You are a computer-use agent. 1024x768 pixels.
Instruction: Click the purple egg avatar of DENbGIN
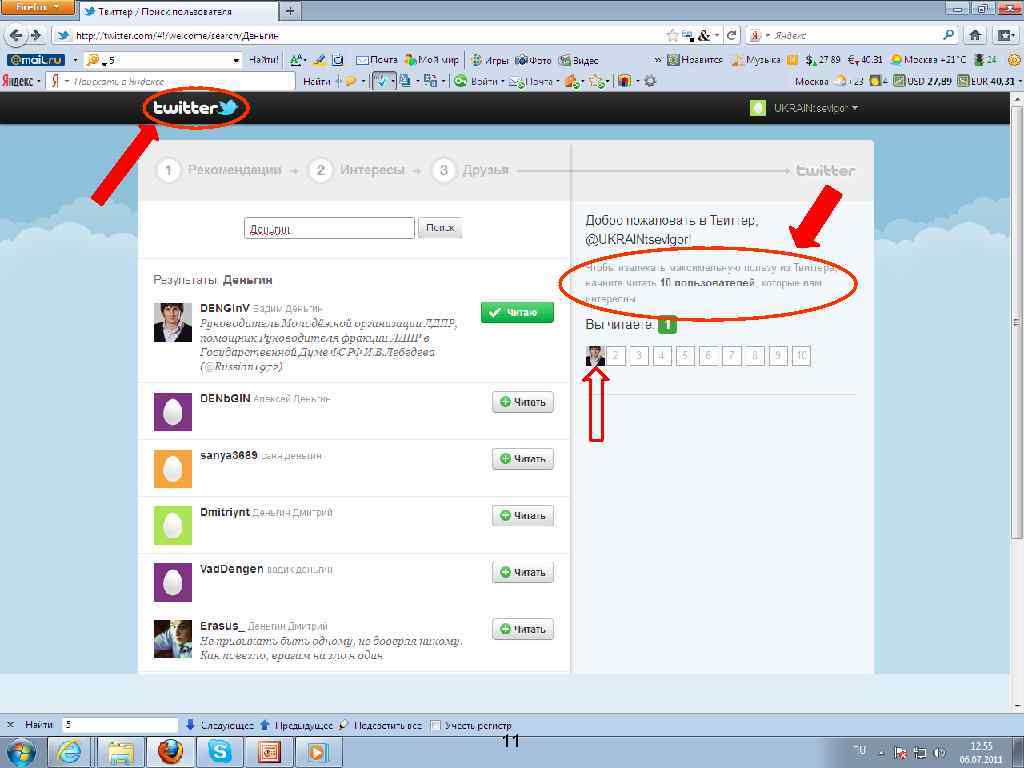click(x=172, y=411)
